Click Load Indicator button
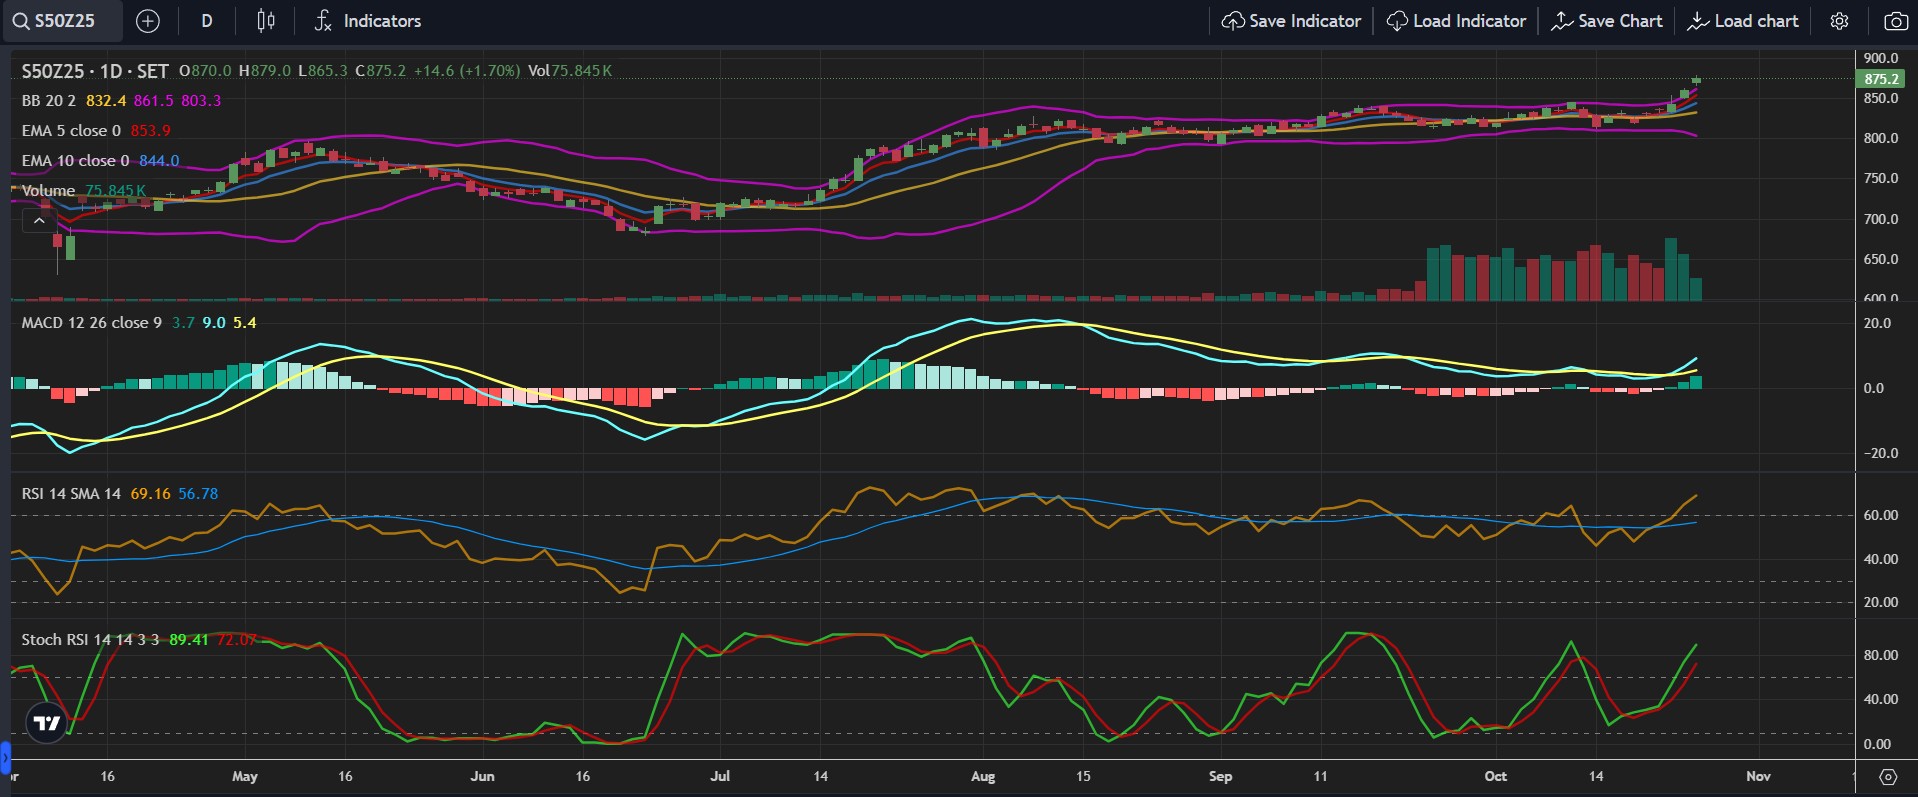 tap(1456, 21)
